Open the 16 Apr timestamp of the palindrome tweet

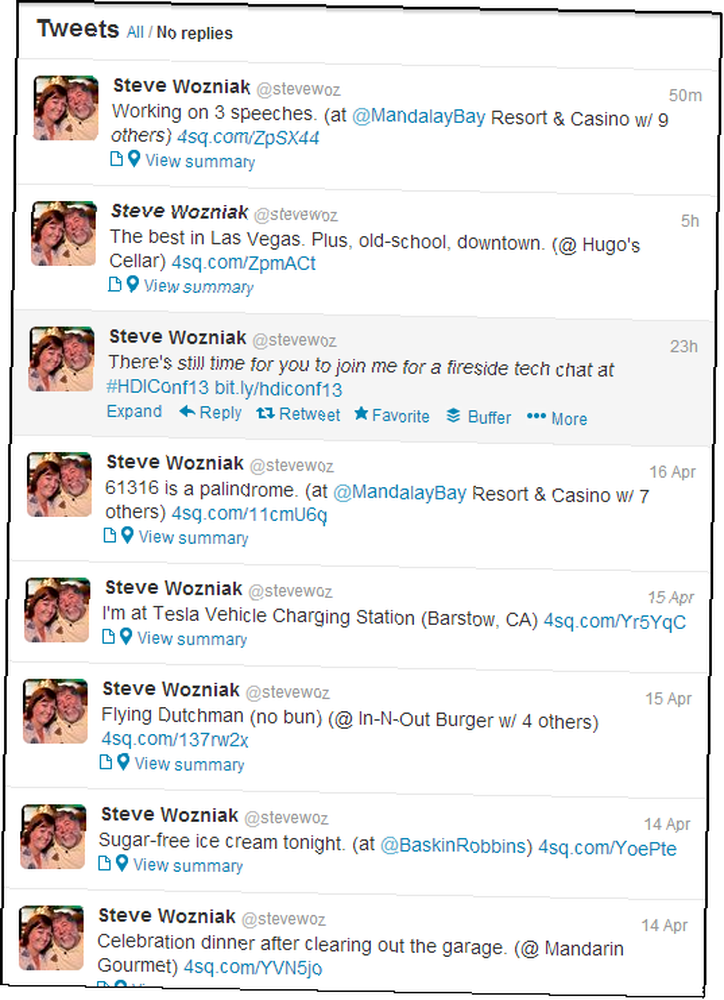673,472
